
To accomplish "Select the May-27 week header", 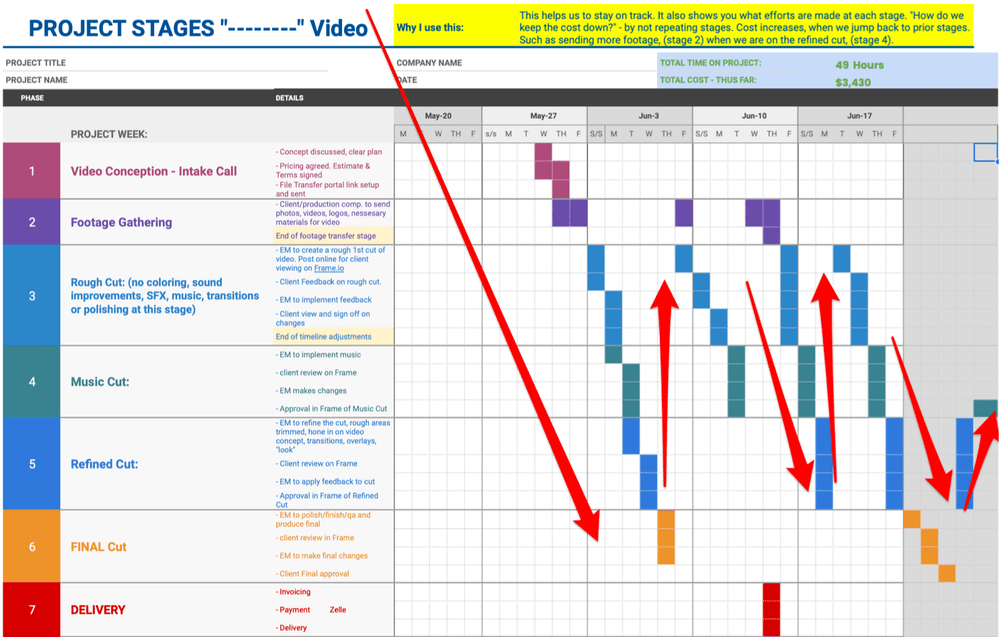I will coord(543,116).
